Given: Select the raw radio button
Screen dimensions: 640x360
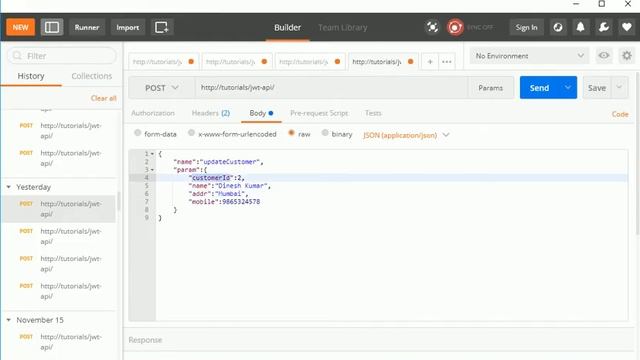Looking at the screenshot, I should pyautogui.click(x=291, y=133).
